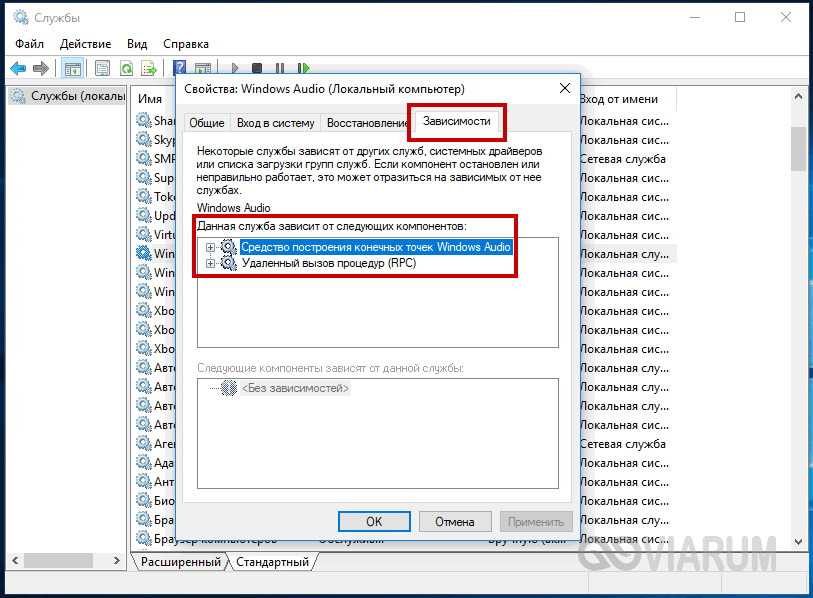Switch to the Расширенный view tab

point(180,562)
